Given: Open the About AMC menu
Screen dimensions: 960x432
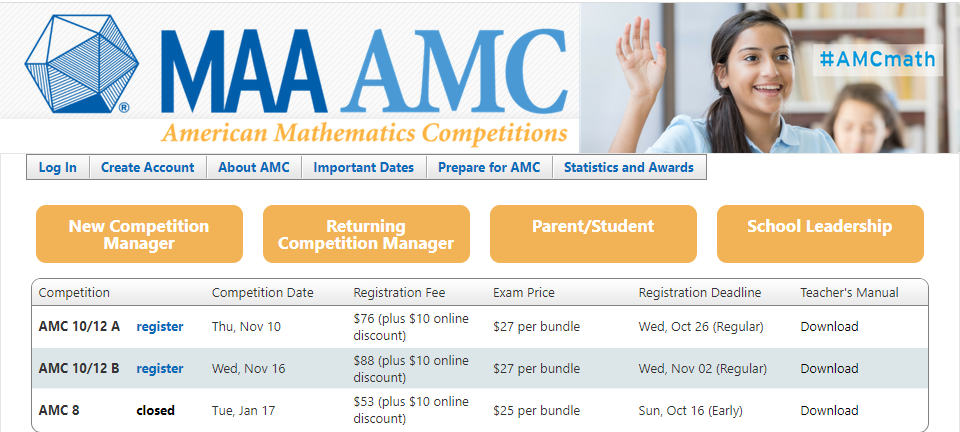Looking at the screenshot, I should tap(254, 167).
